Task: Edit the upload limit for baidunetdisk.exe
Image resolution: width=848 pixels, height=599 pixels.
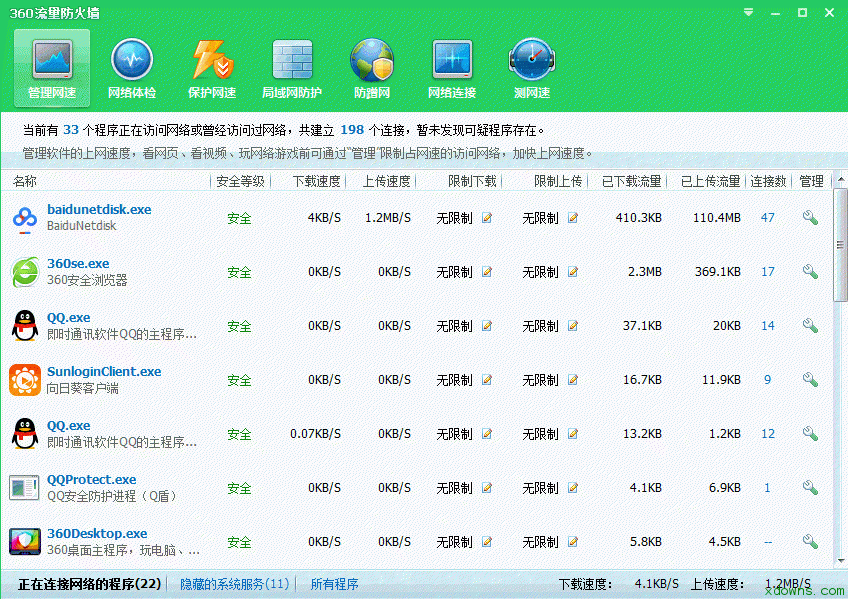Action: pos(573,218)
